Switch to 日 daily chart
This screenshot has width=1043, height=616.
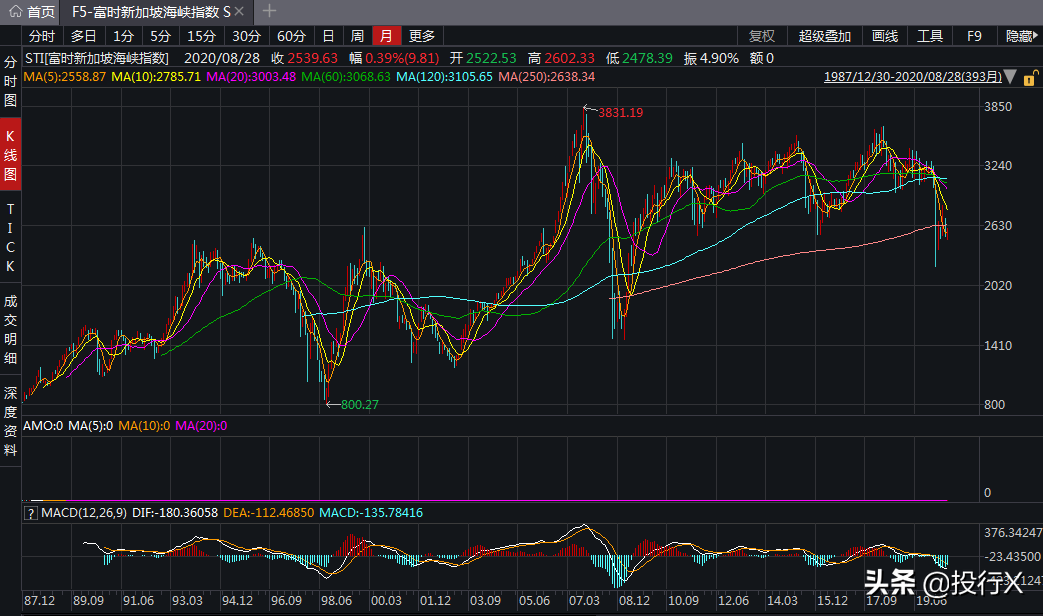tap(328, 36)
